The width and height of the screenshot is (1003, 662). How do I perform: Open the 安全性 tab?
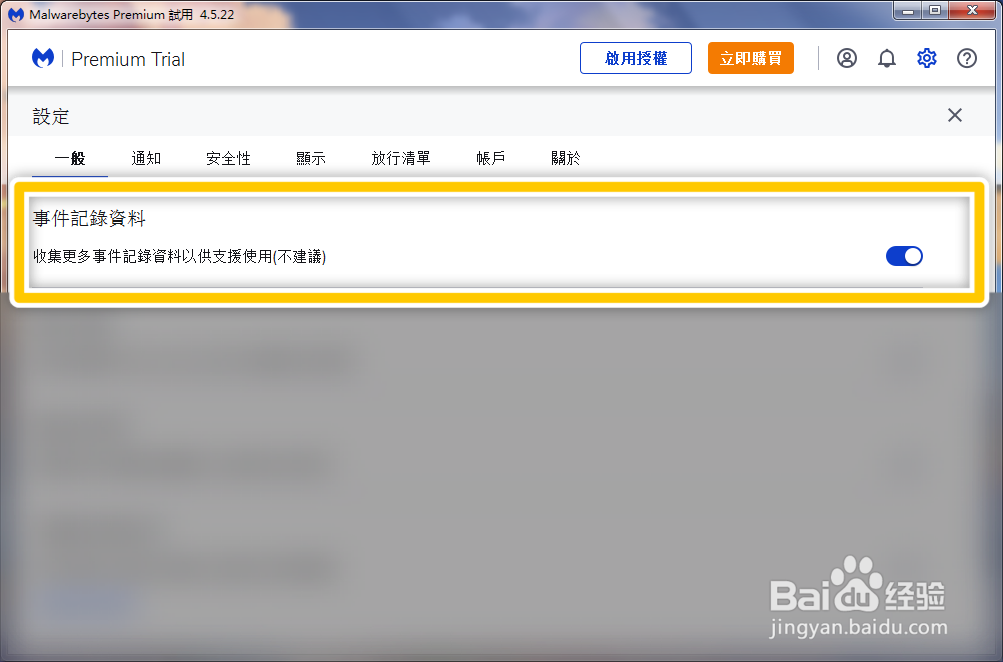point(228,158)
